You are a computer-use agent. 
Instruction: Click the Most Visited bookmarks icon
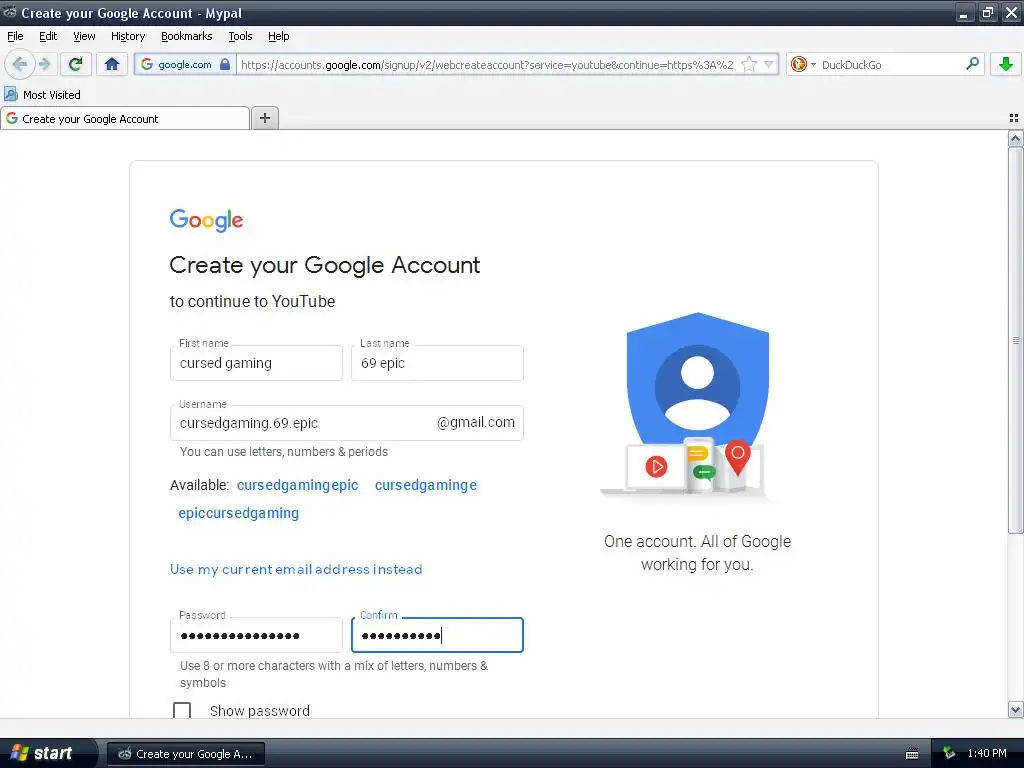point(11,94)
